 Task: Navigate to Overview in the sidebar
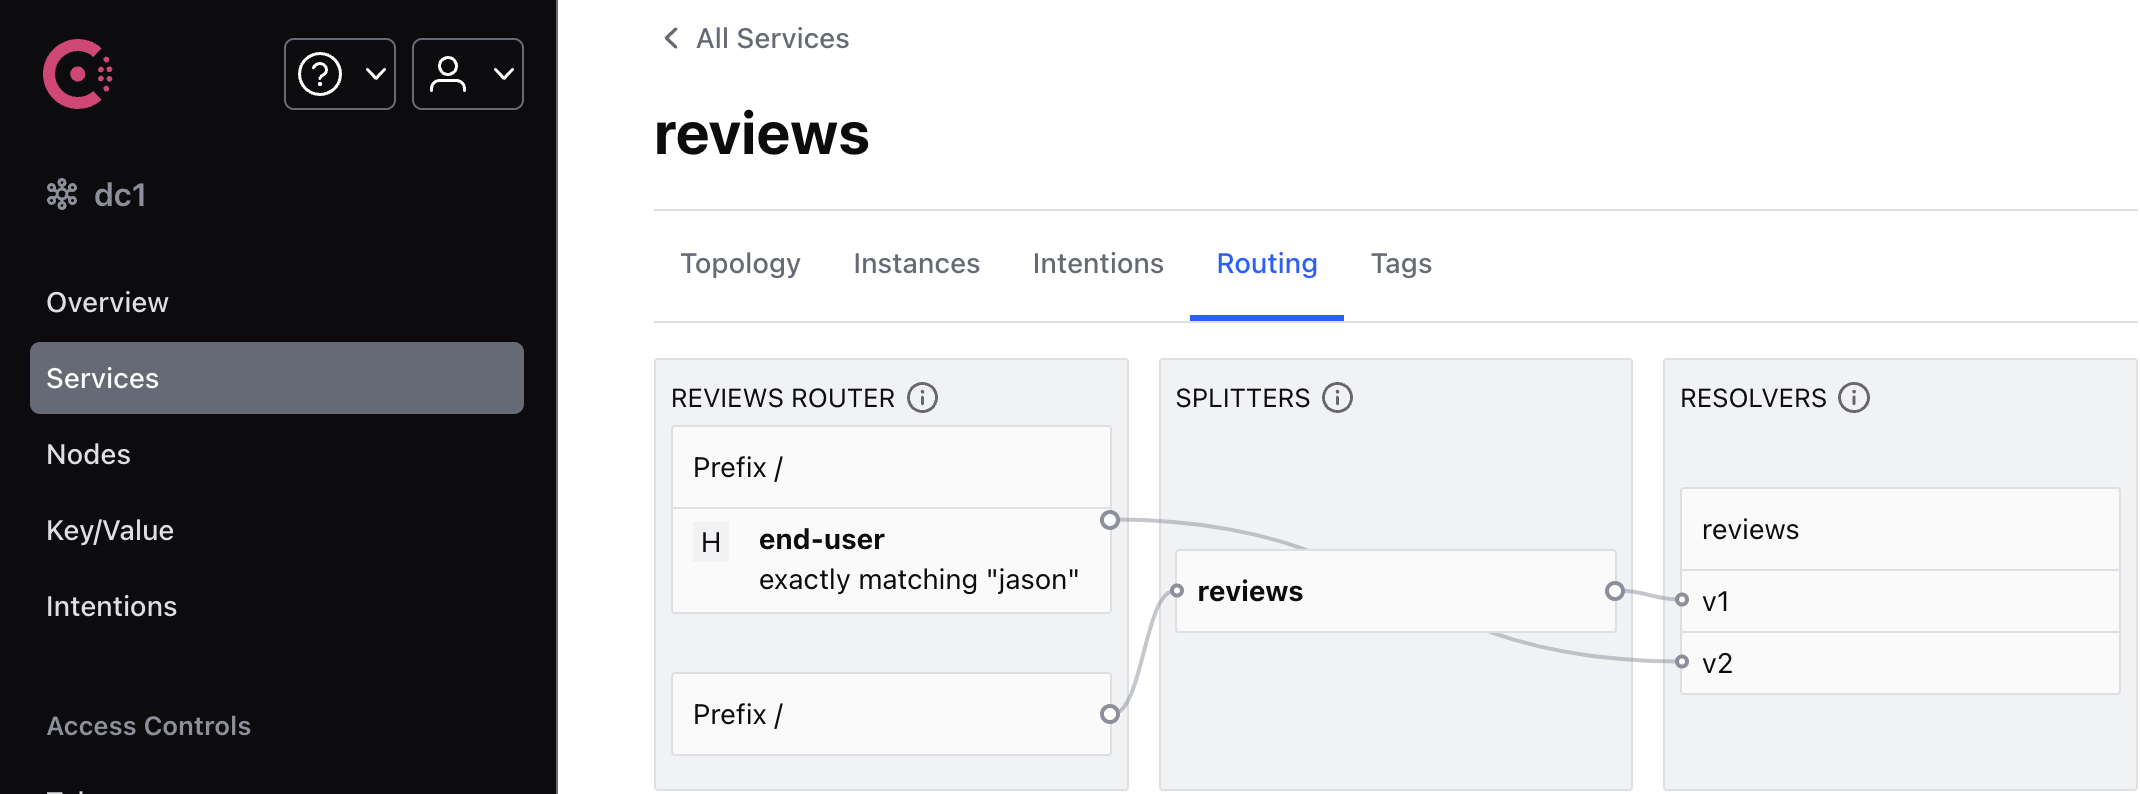107,302
